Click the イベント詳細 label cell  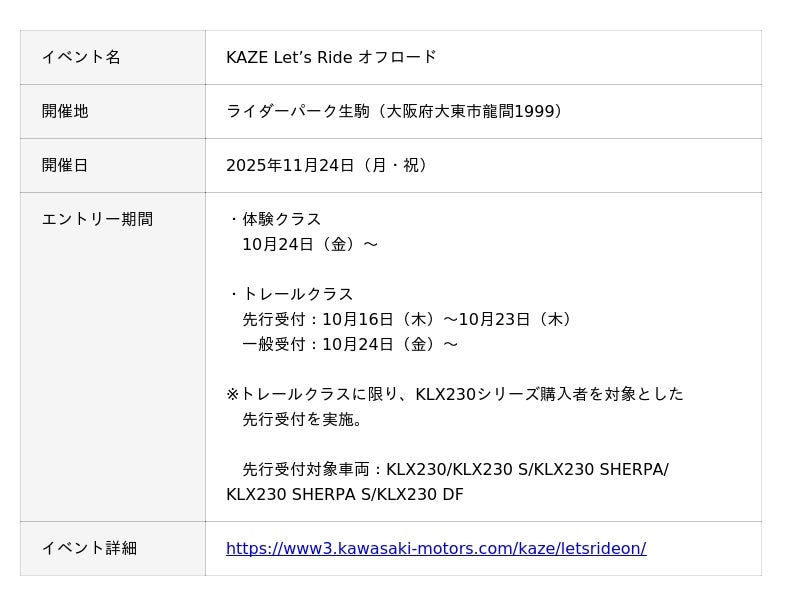(89, 548)
